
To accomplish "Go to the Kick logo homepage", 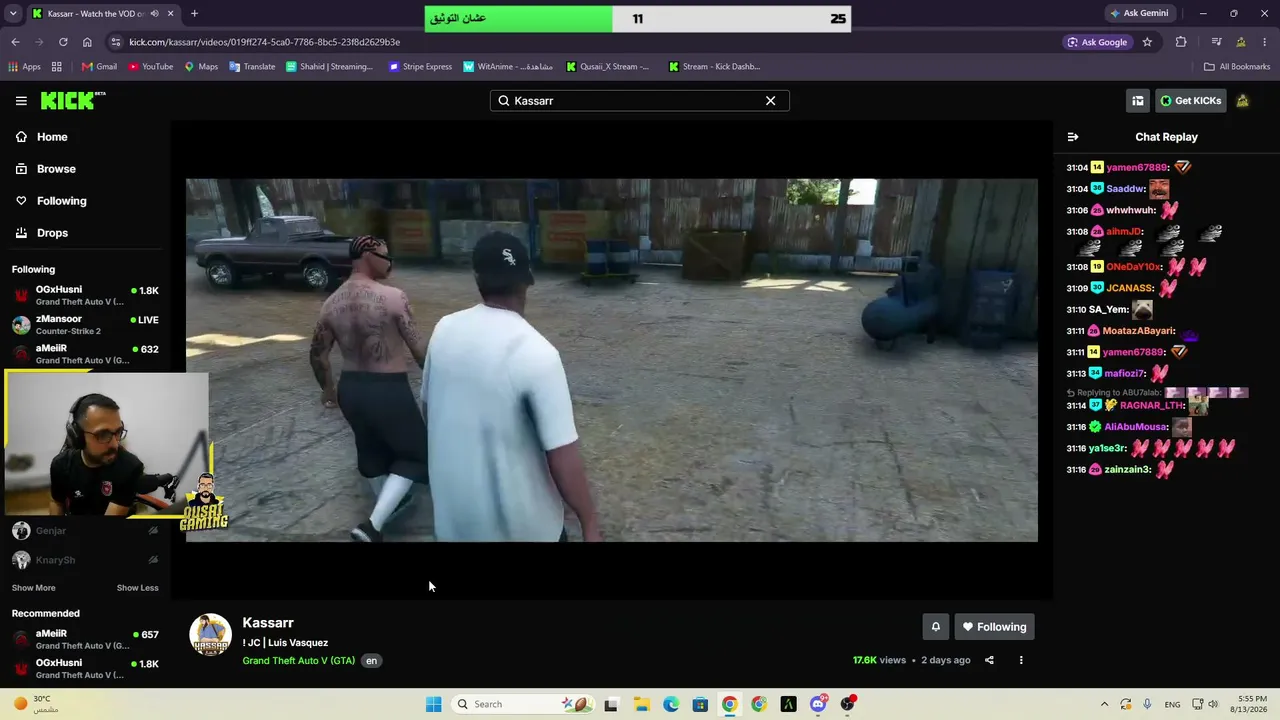I will click(x=72, y=100).
